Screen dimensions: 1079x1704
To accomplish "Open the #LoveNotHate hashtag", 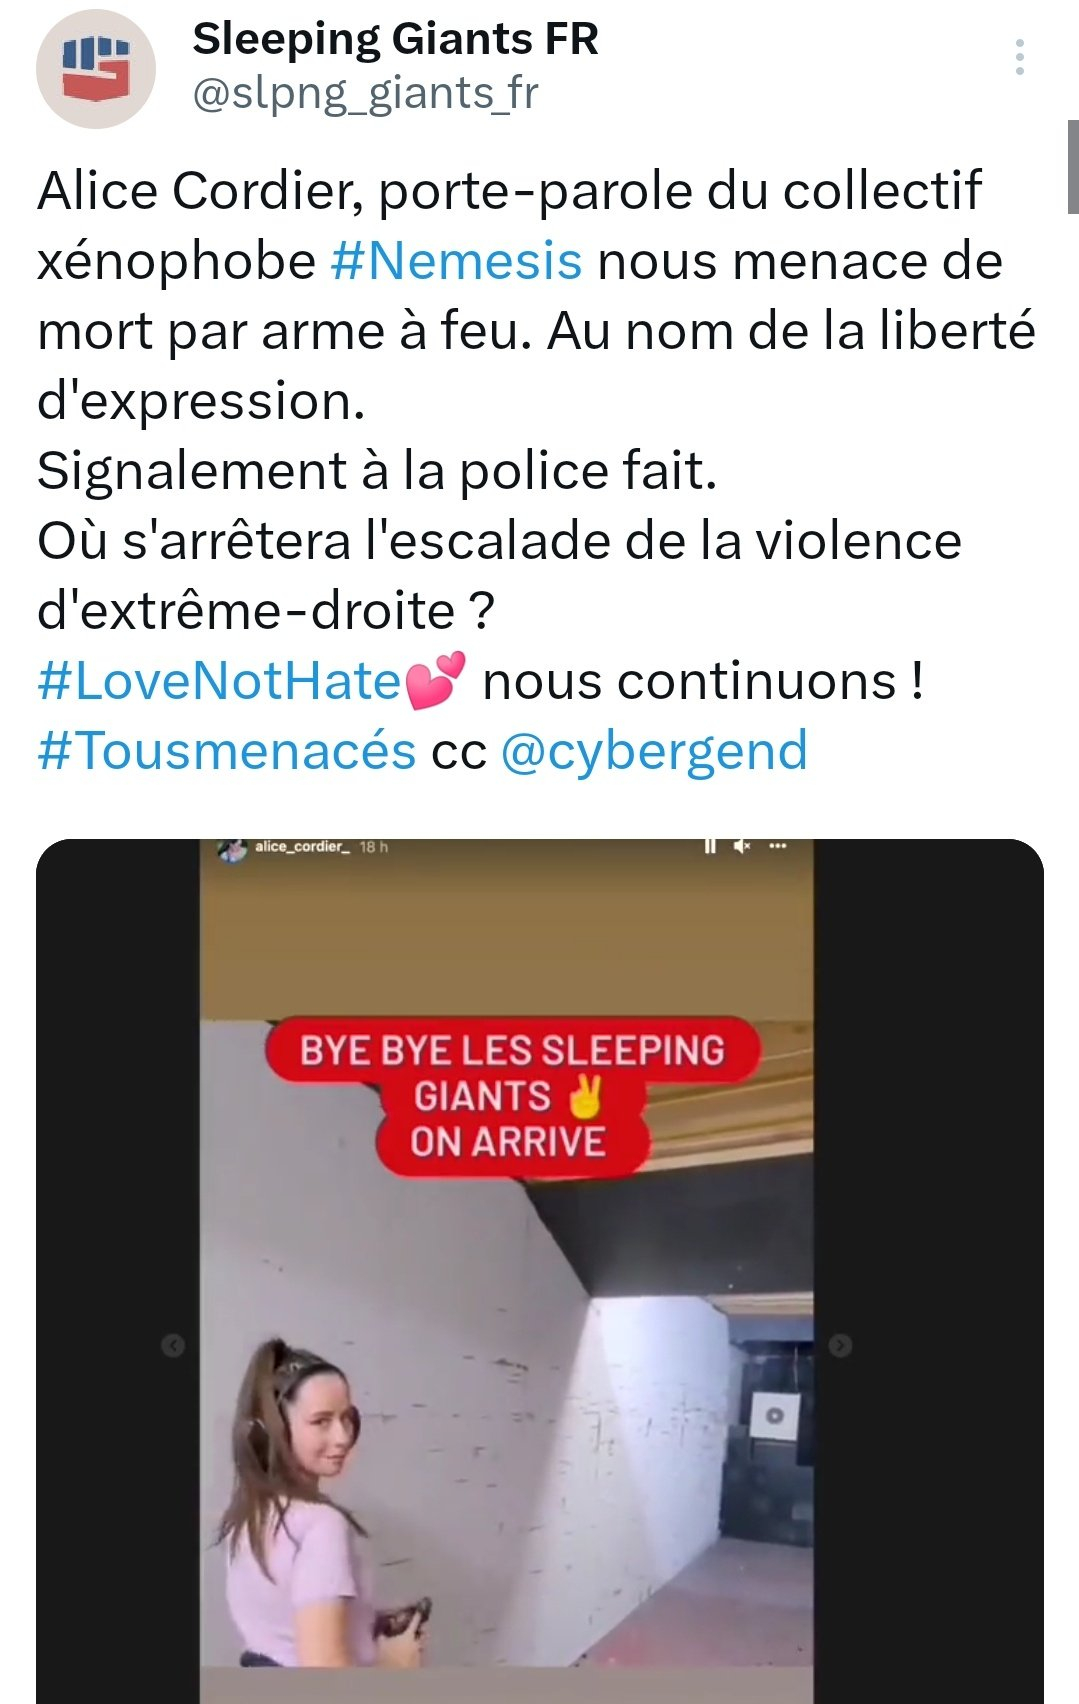I will (219, 681).
